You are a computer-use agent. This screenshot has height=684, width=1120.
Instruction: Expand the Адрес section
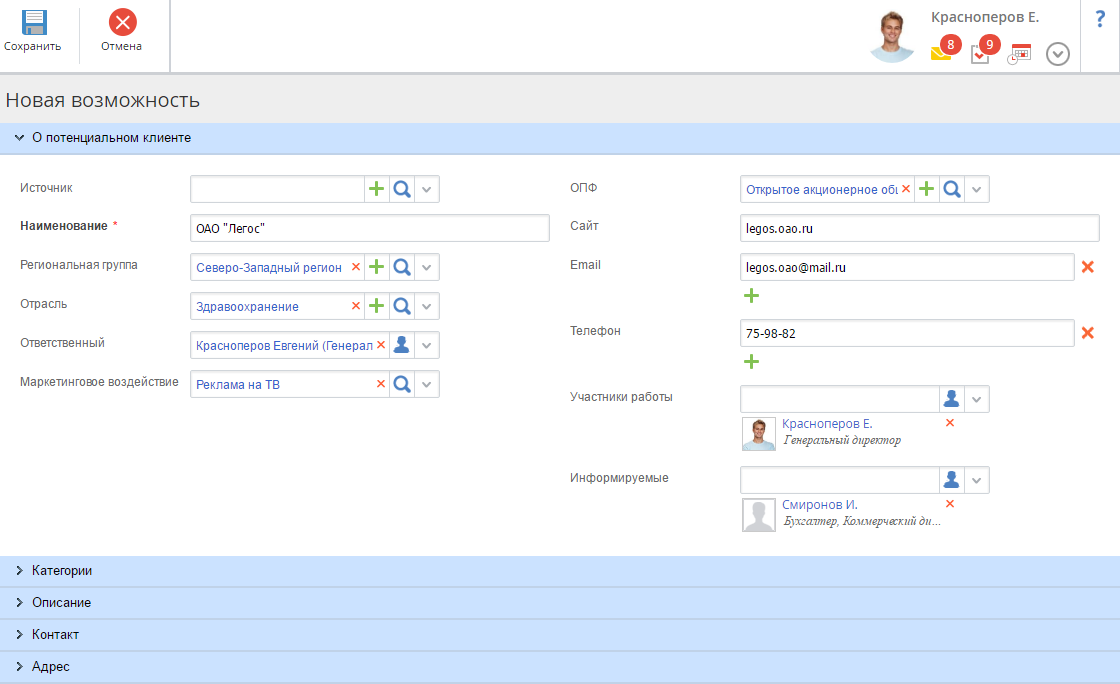pyautogui.click(x=50, y=667)
